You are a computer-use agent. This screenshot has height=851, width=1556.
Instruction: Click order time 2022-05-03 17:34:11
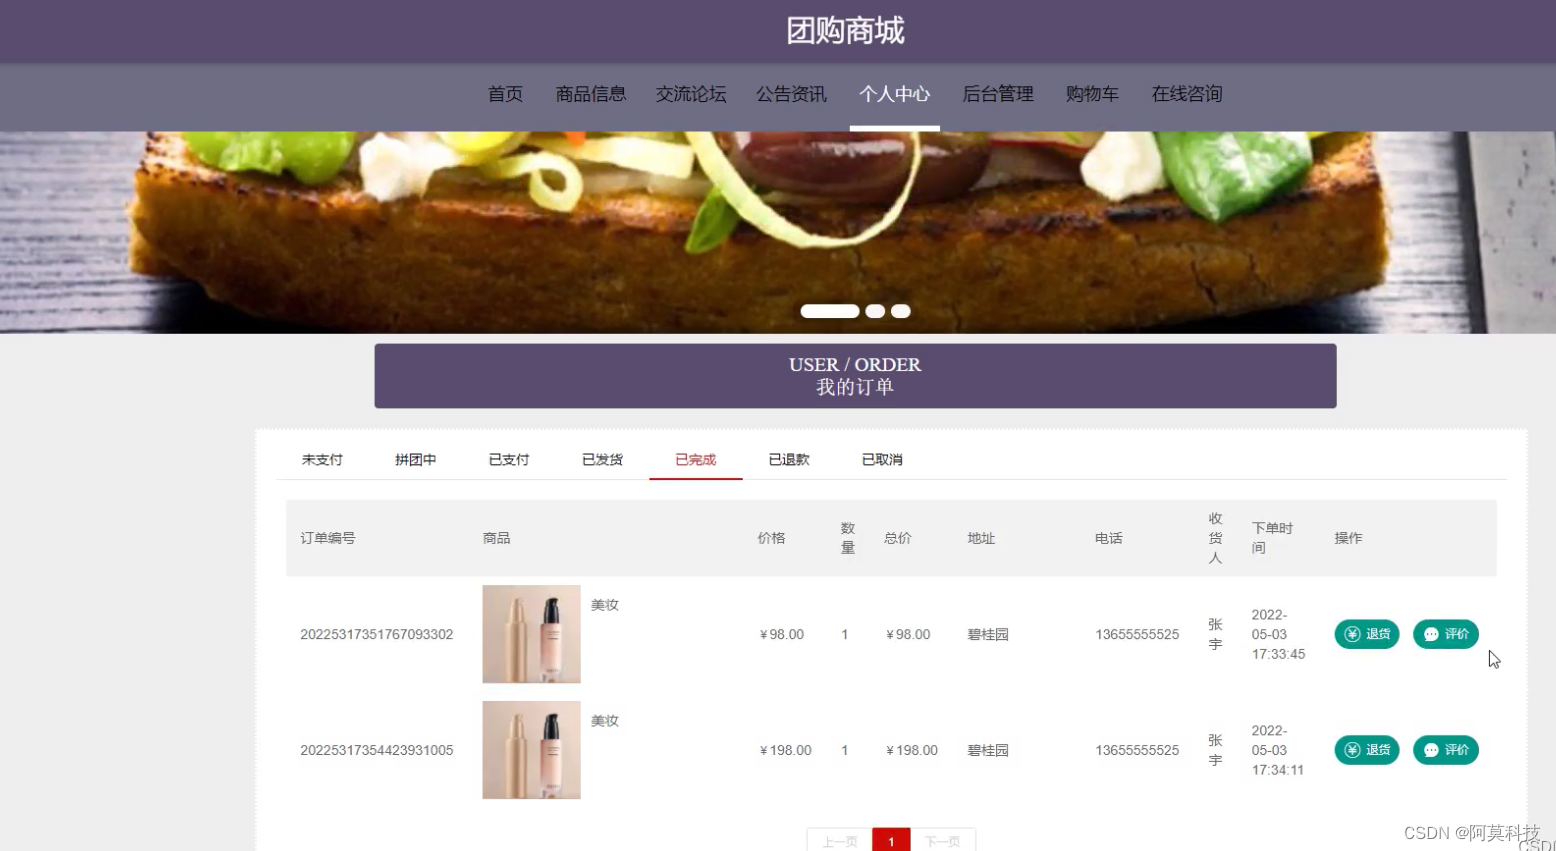click(1278, 750)
